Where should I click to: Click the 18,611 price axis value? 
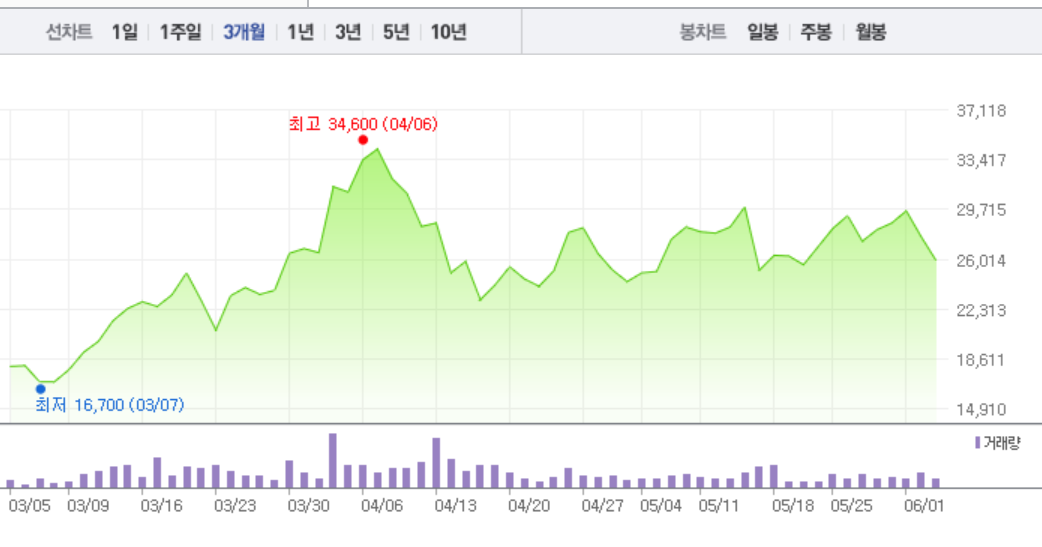982,360
